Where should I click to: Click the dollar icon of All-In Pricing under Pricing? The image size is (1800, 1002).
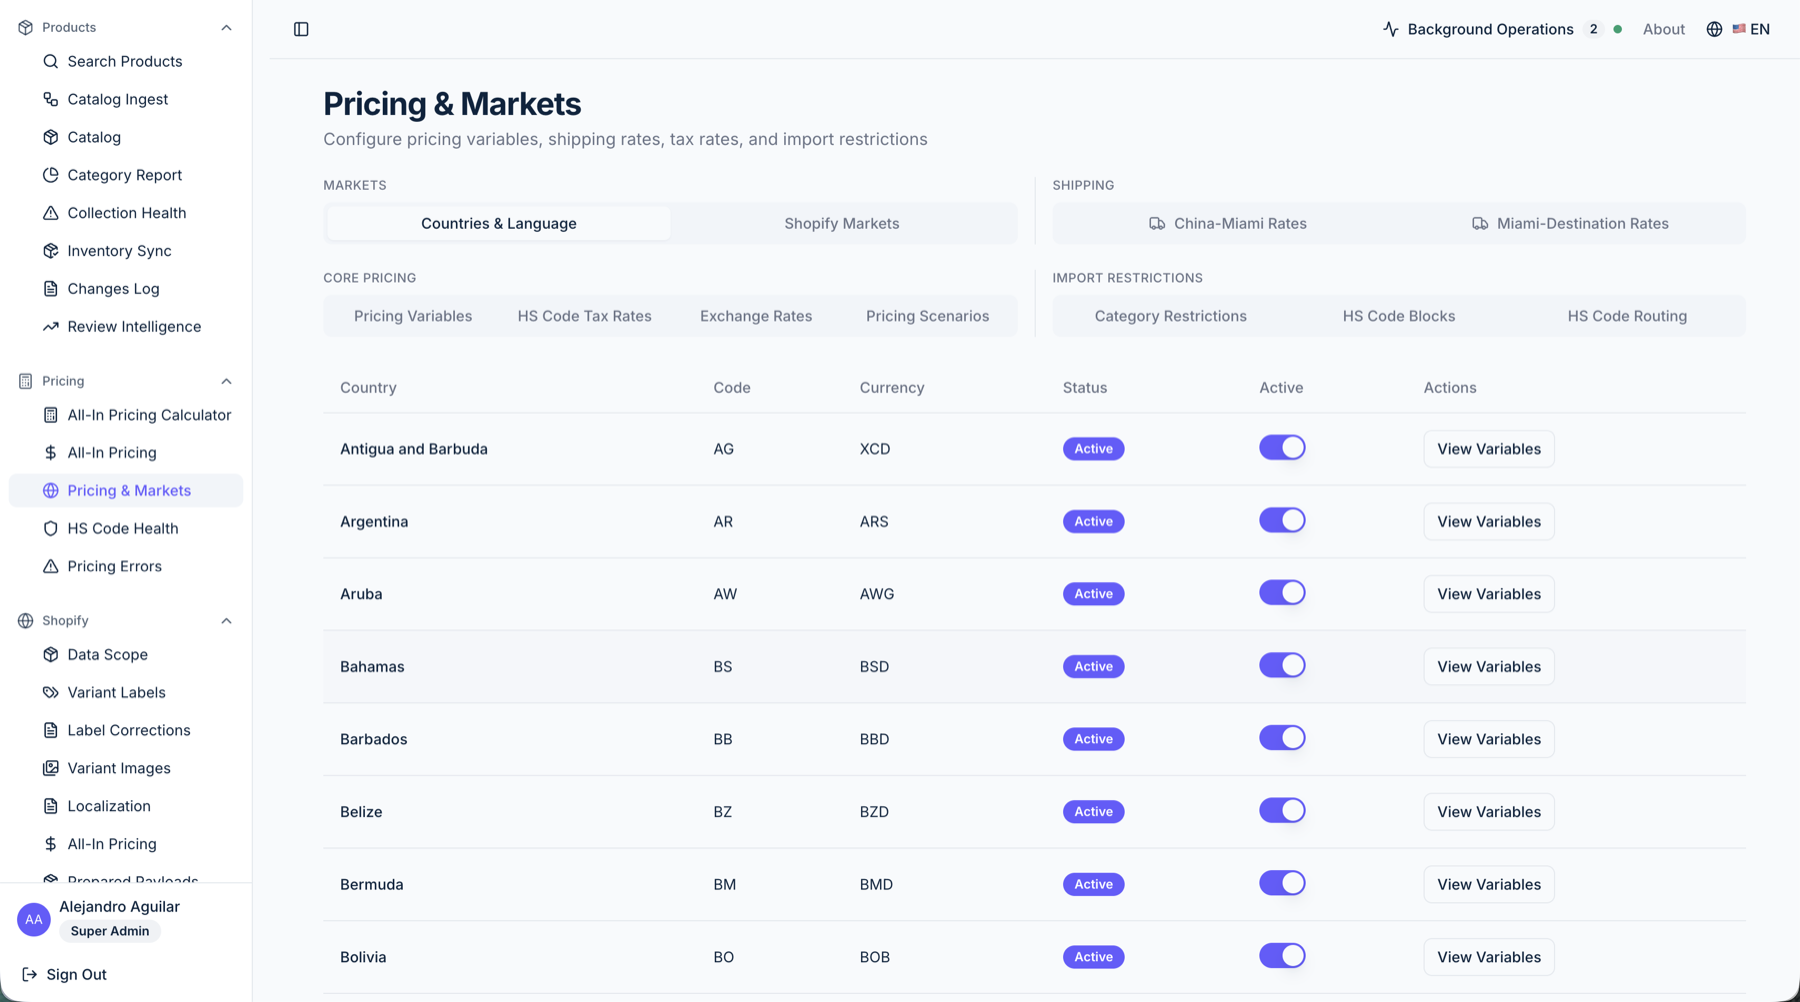coord(51,453)
